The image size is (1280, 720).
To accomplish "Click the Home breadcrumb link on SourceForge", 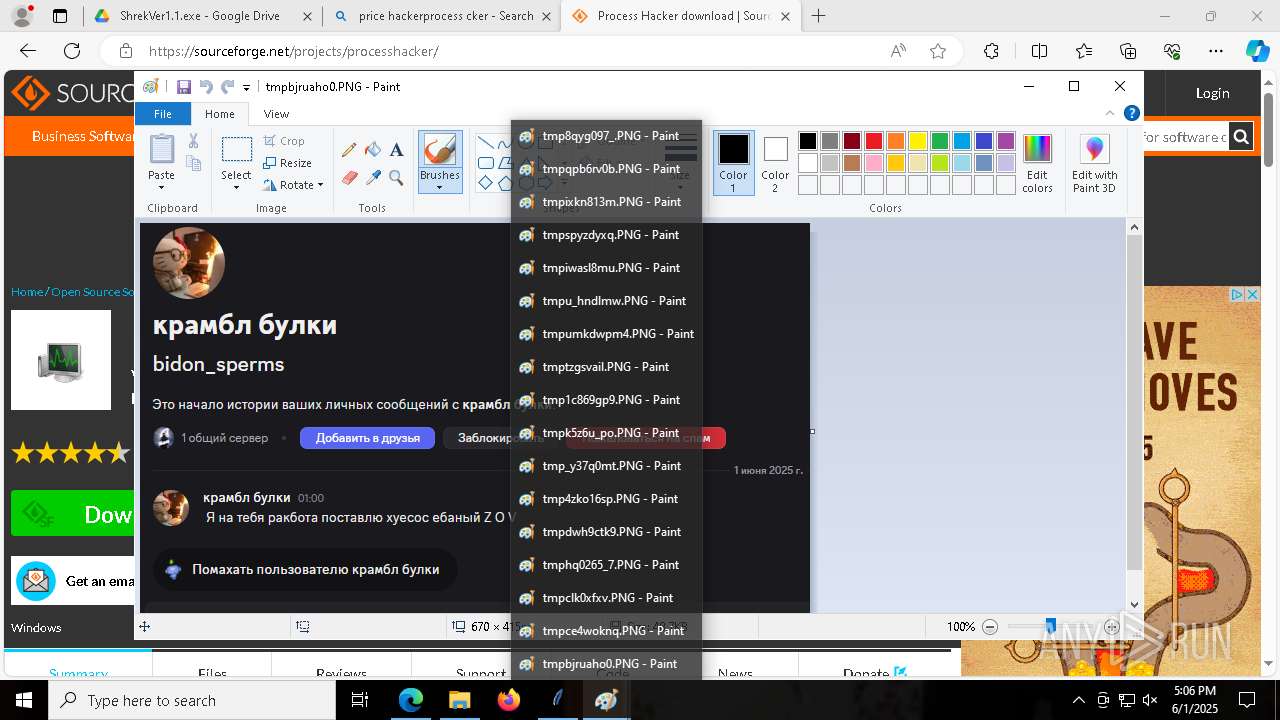I will [x=26, y=292].
